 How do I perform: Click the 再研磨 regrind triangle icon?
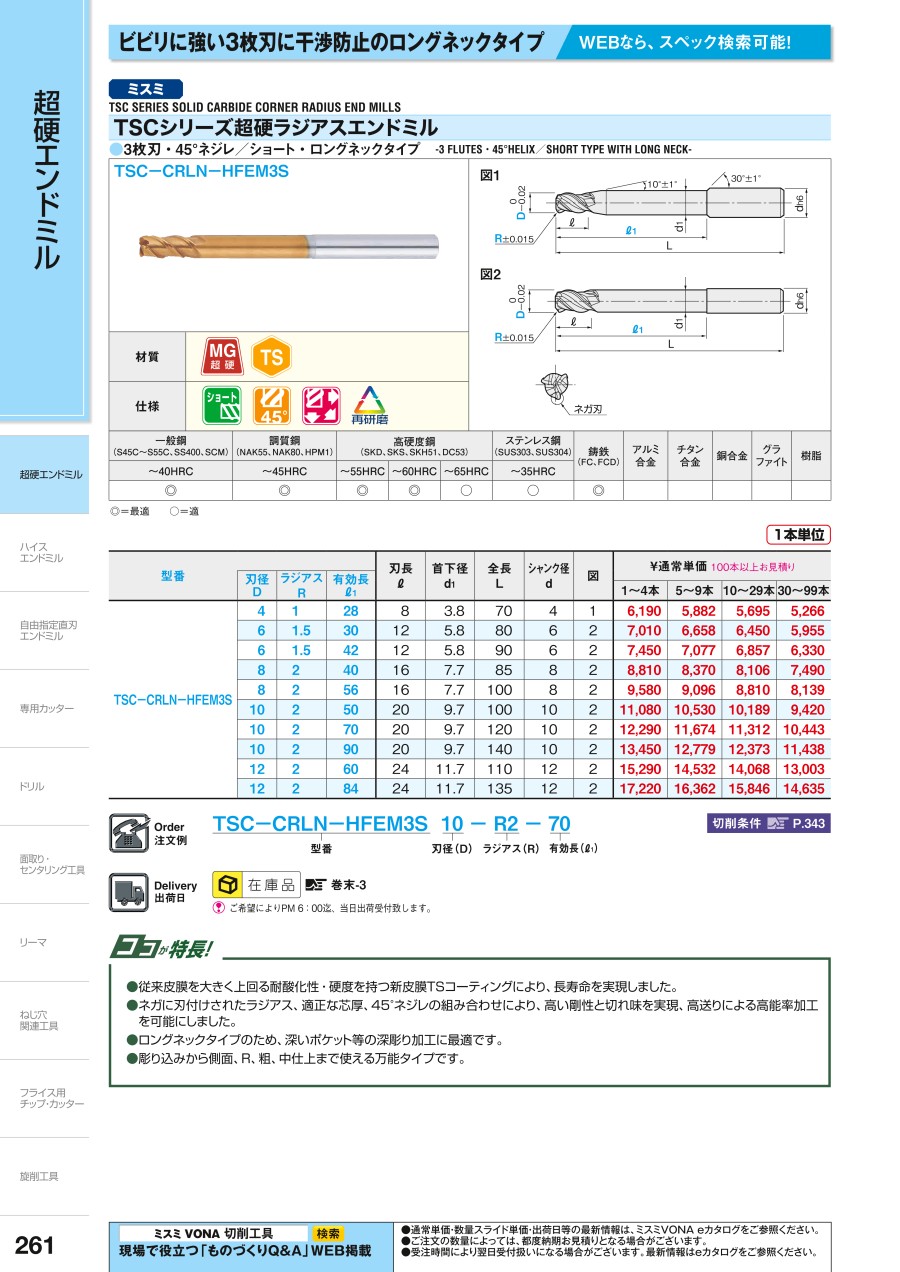[370, 404]
